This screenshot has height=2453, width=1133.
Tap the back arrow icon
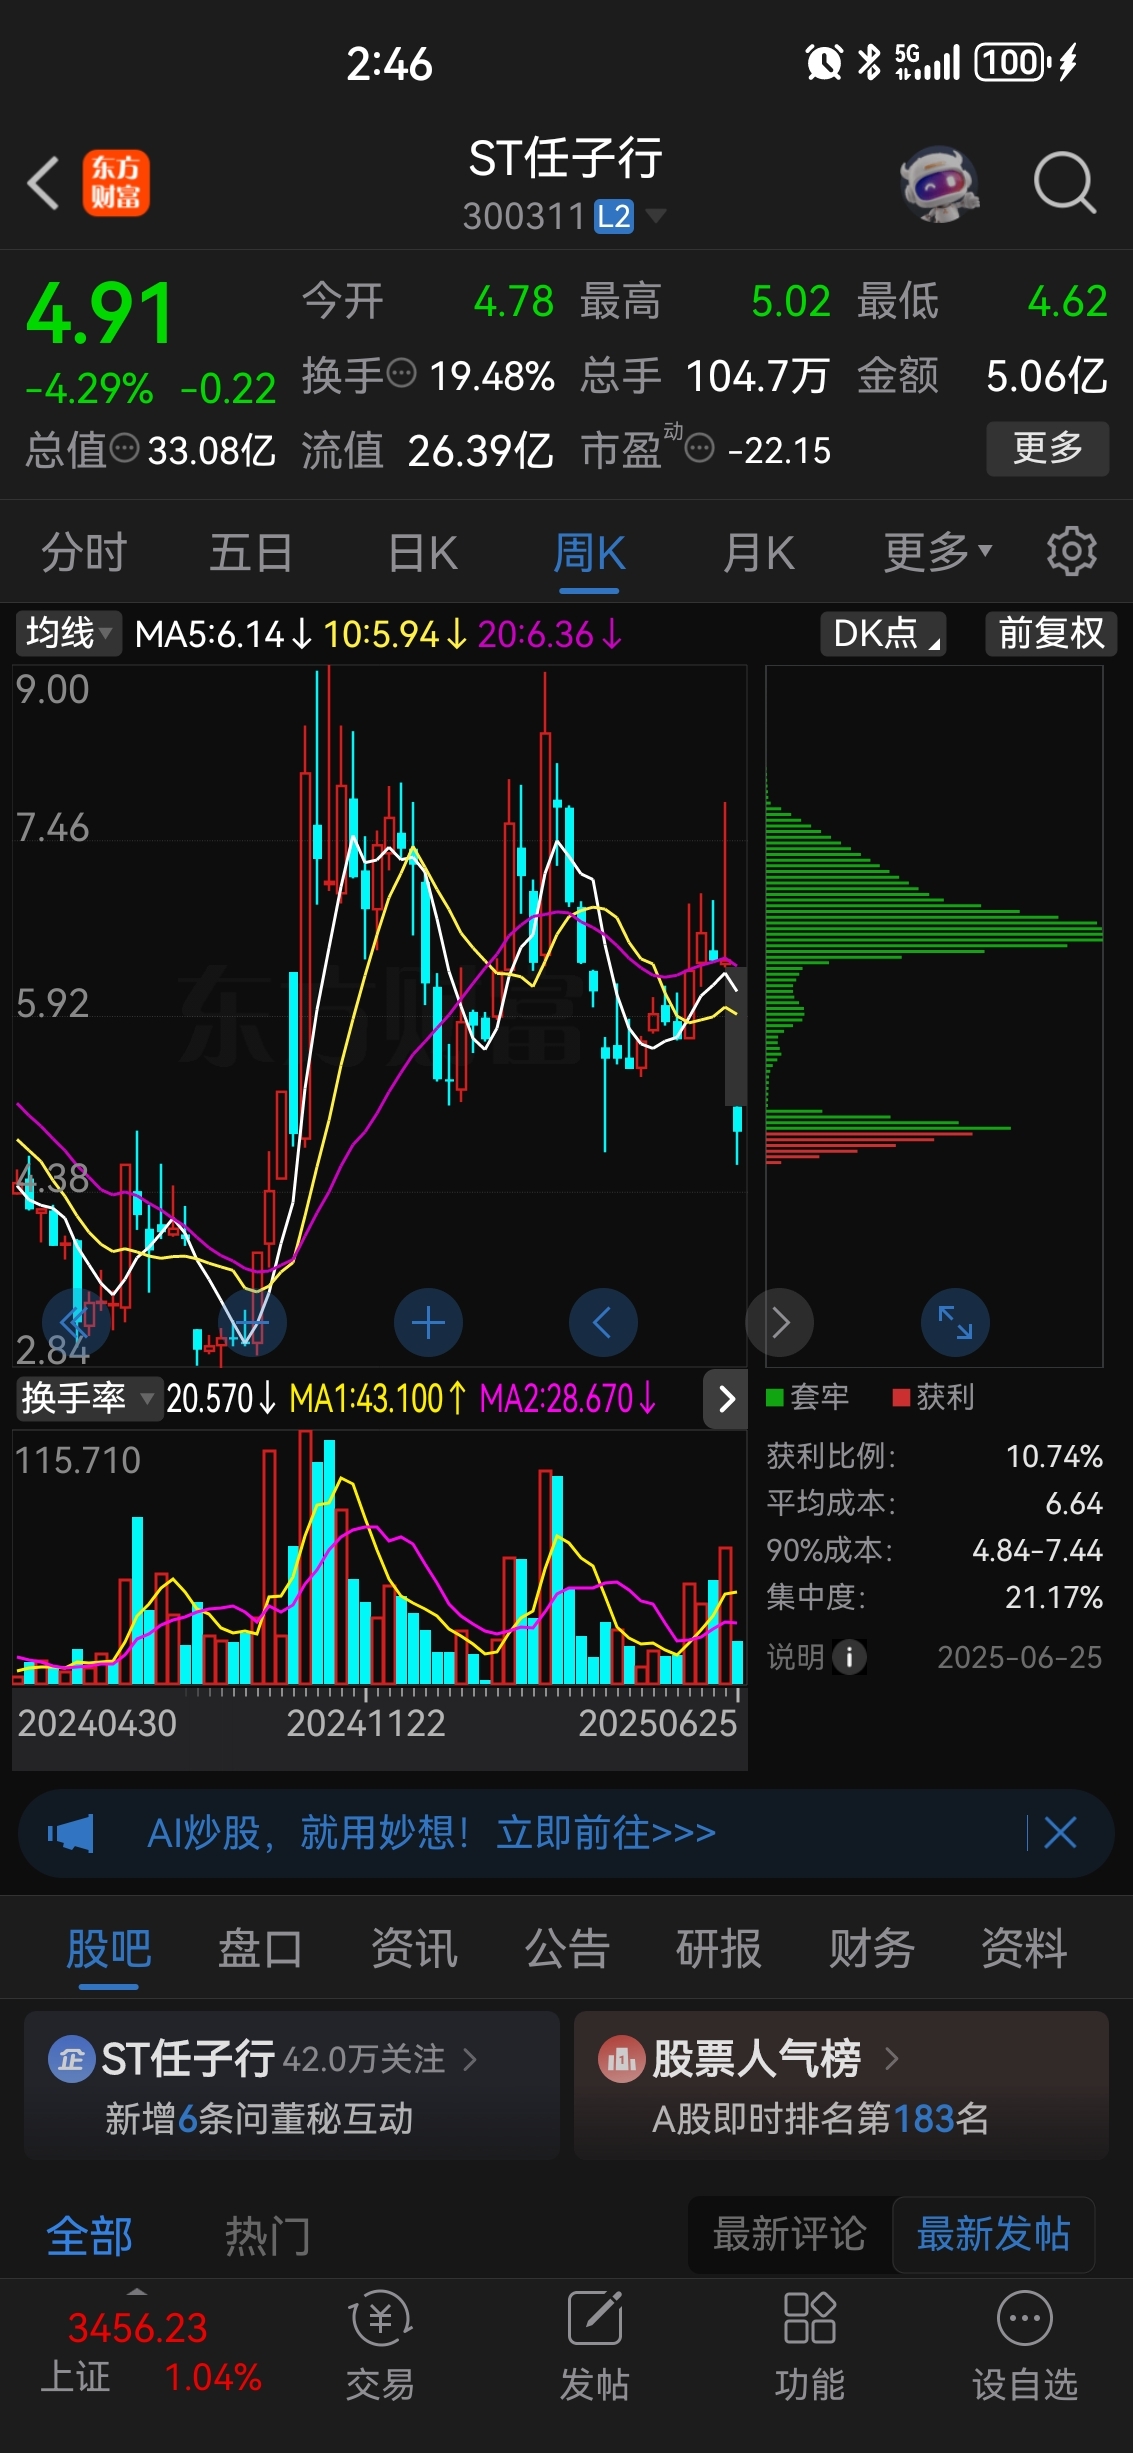coord(43,184)
